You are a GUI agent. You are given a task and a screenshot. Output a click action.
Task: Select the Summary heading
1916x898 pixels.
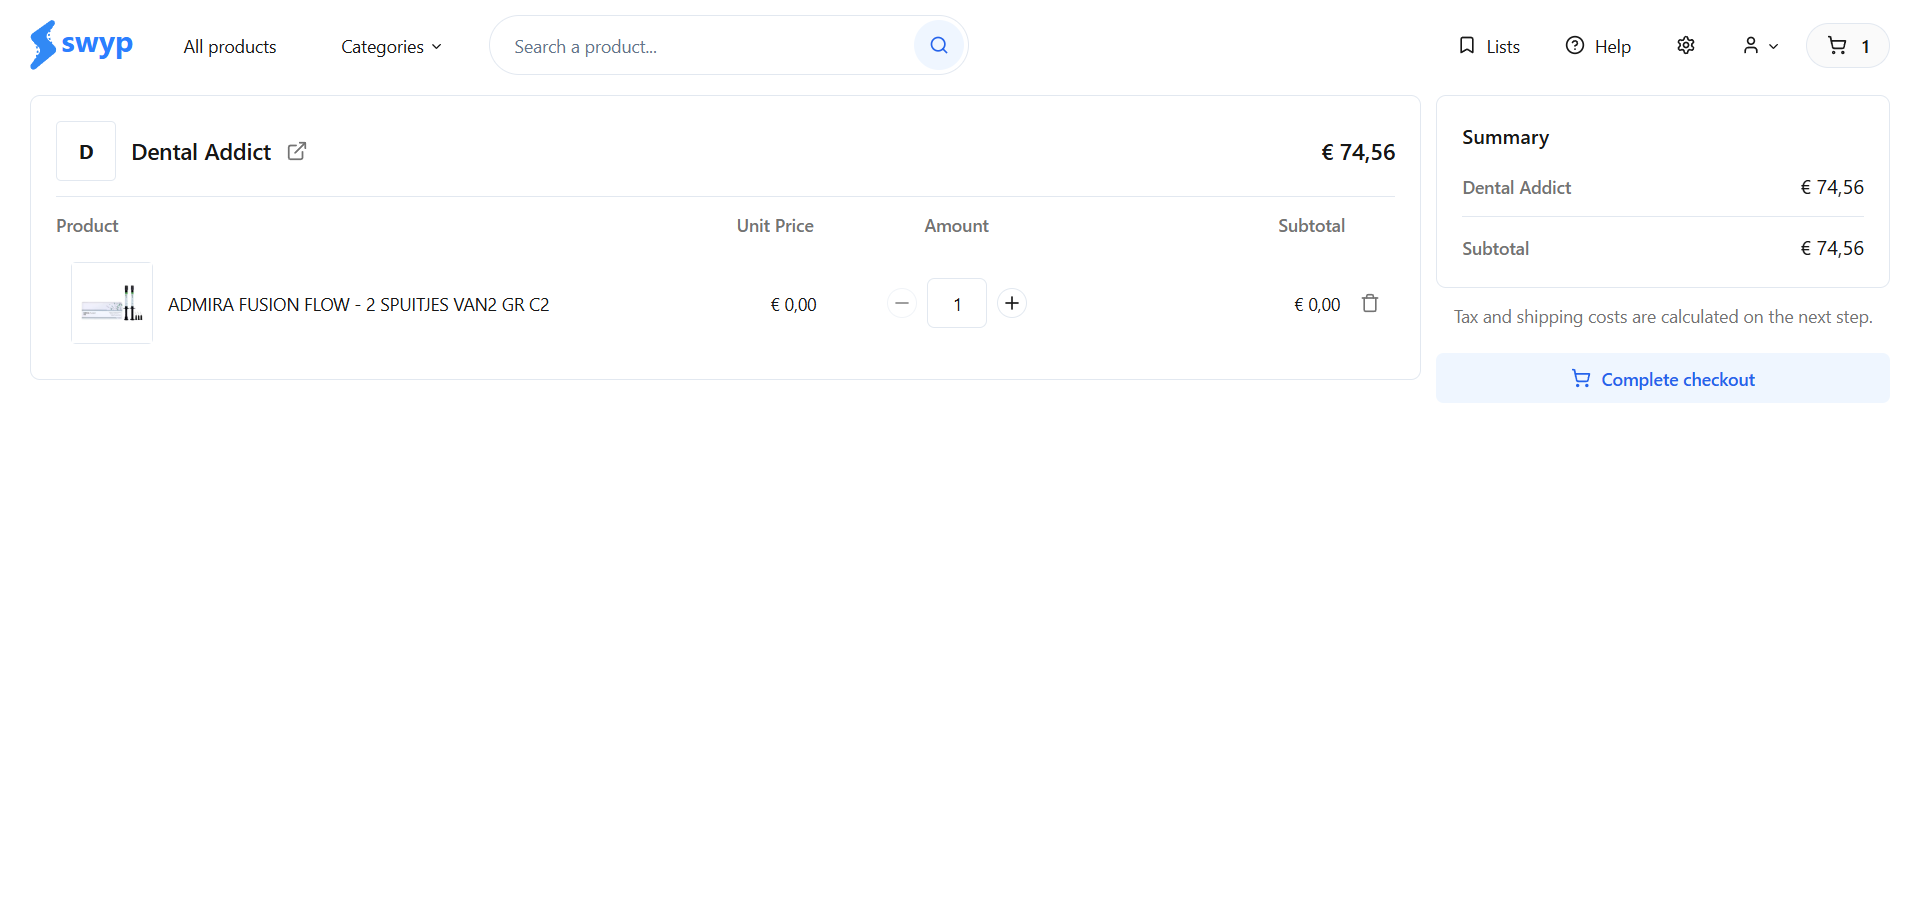(x=1505, y=137)
